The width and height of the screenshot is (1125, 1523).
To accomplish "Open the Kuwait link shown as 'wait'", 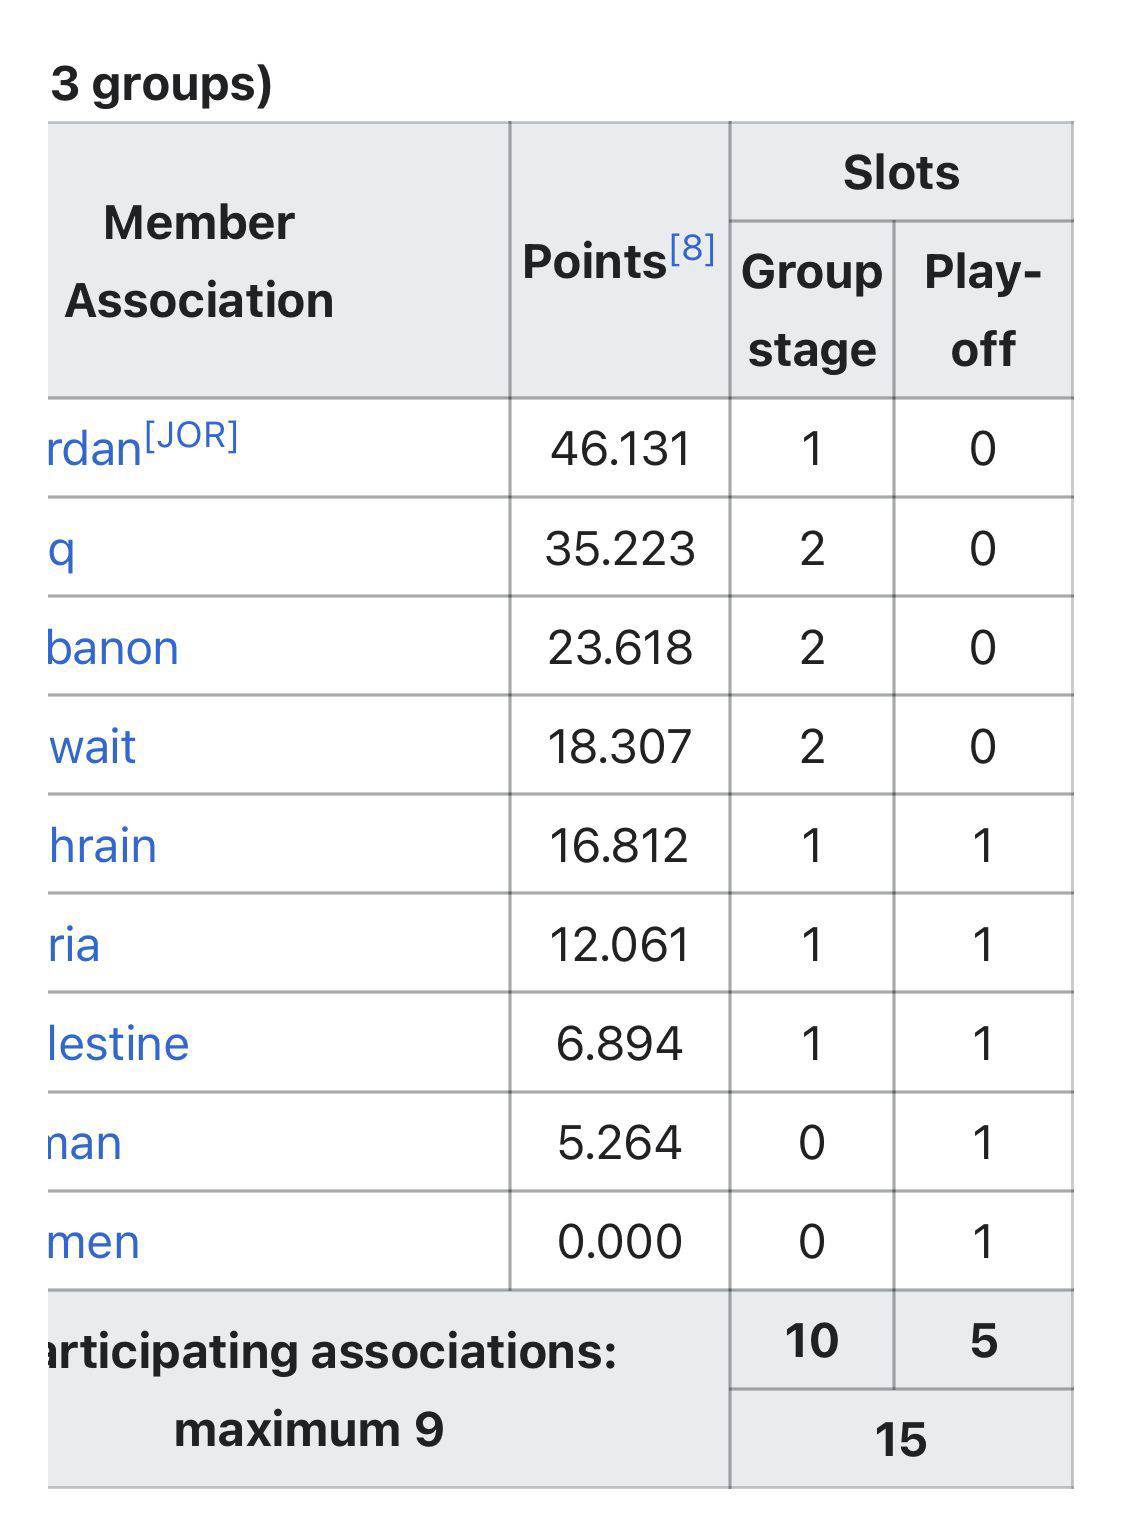I will [92, 747].
